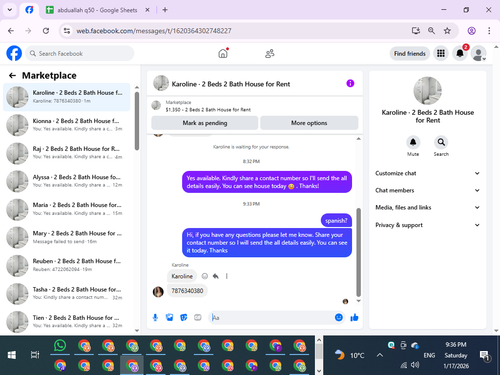Click Find friends button
Image resolution: width=500 pixels, height=375 pixels.
[x=410, y=53]
